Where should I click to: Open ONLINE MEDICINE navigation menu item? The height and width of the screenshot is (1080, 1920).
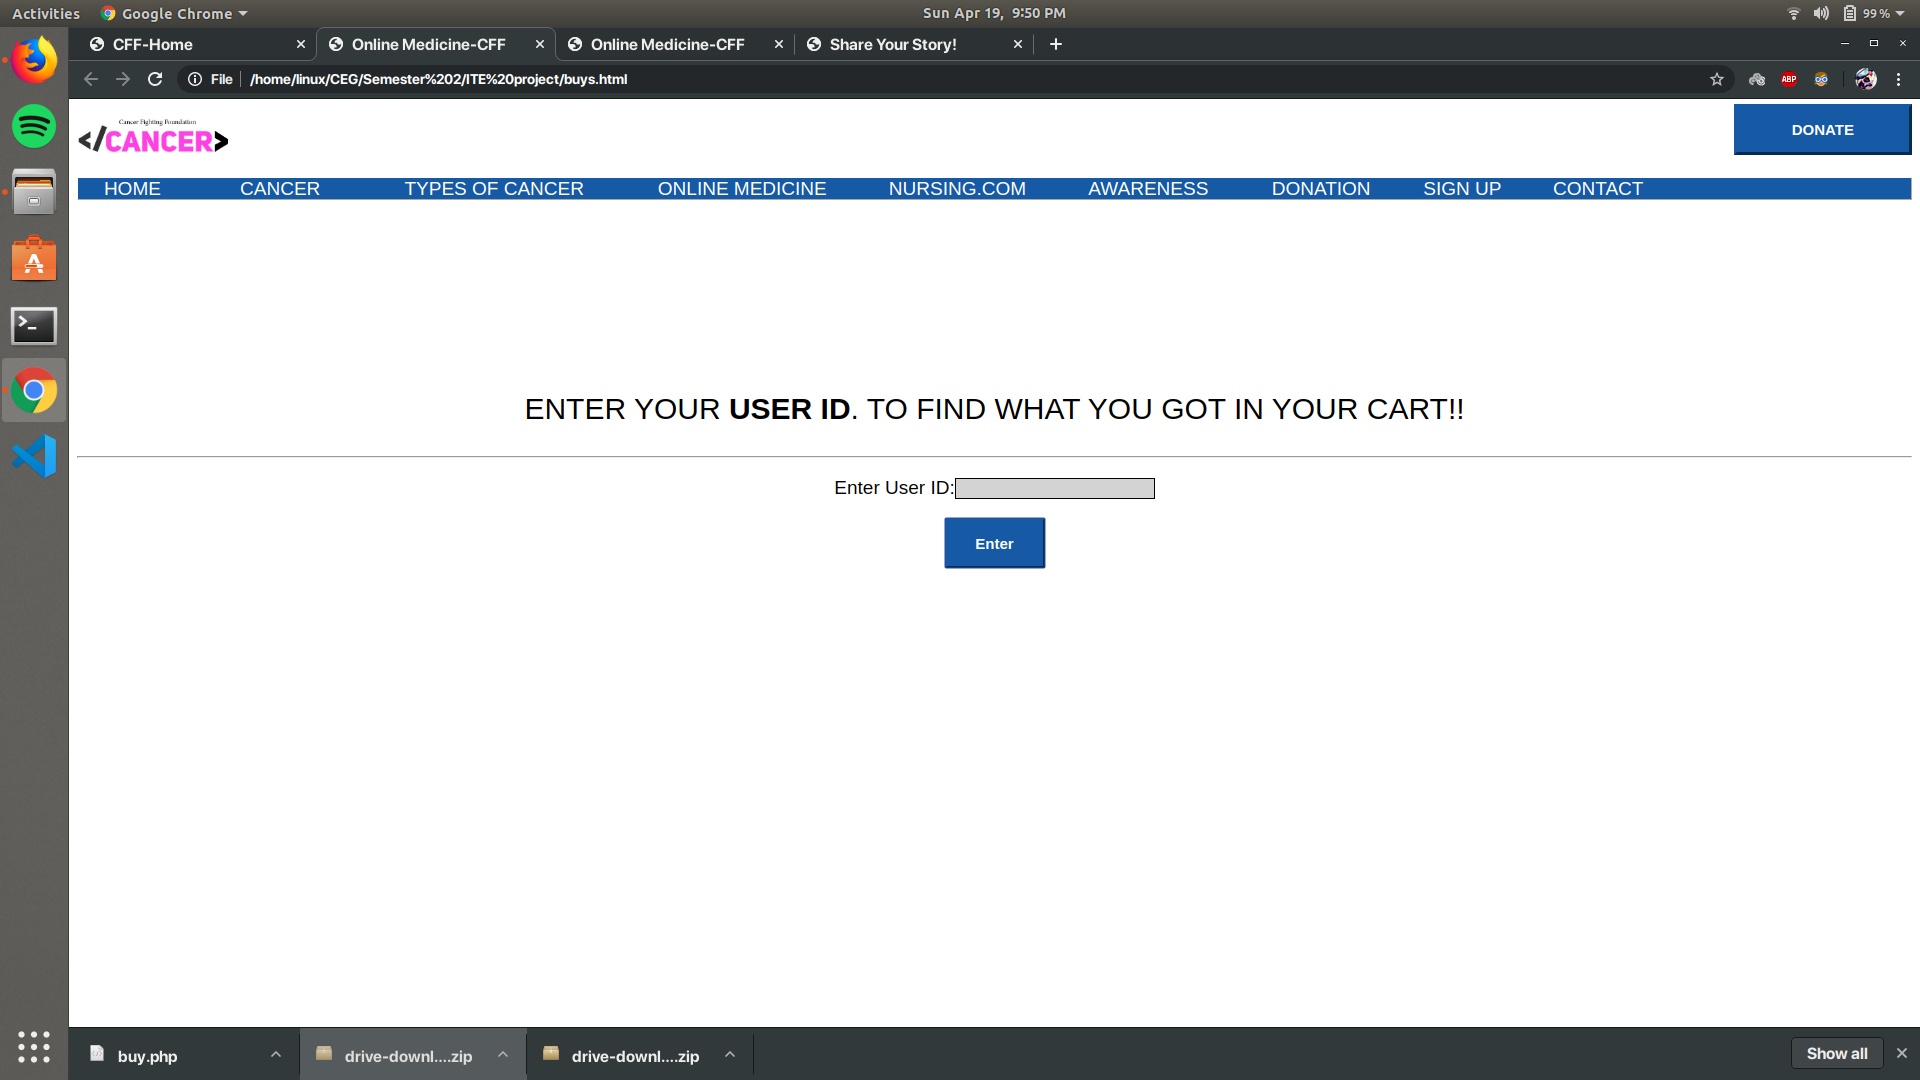(x=742, y=189)
